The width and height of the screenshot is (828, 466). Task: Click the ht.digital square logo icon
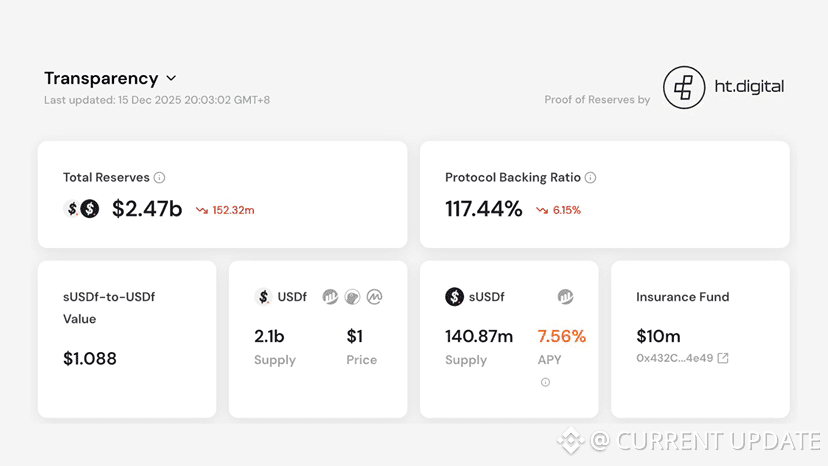[684, 88]
